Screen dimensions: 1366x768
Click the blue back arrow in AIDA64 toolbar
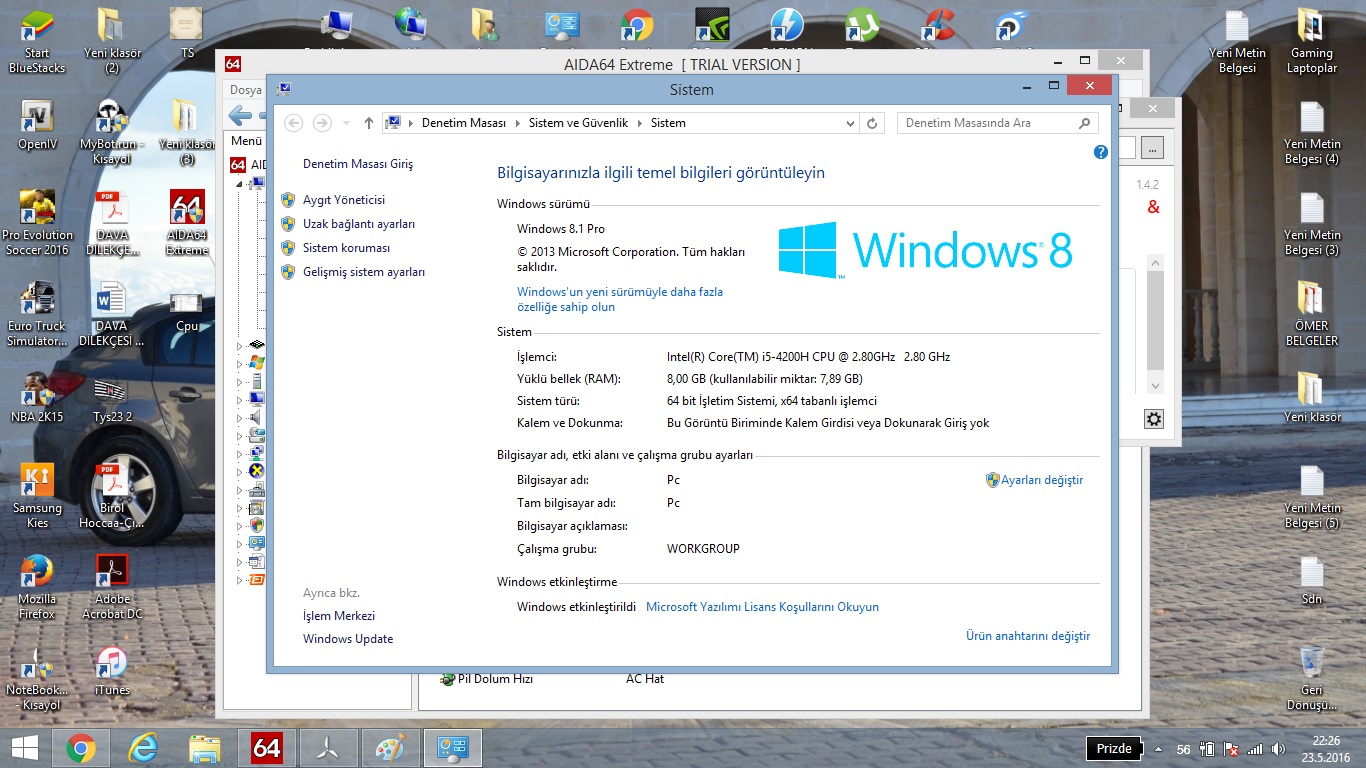pyautogui.click(x=240, y=115)
